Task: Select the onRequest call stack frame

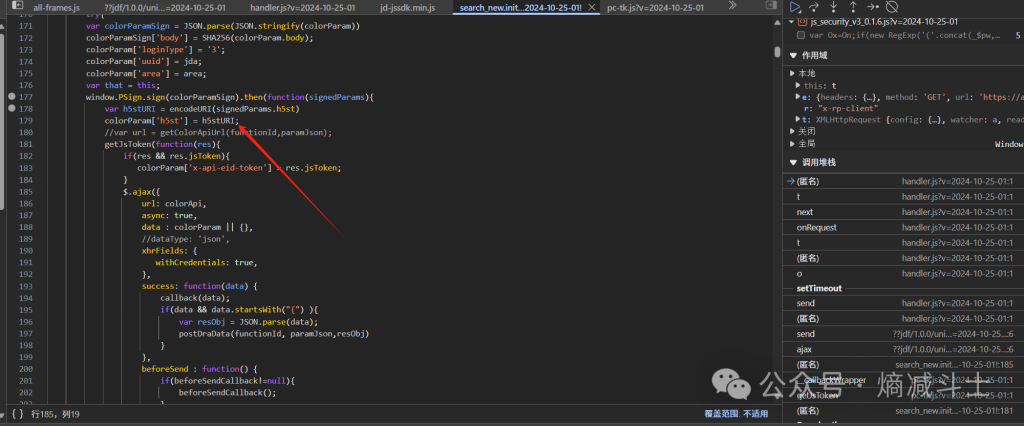Action: (x=817, y=228)
